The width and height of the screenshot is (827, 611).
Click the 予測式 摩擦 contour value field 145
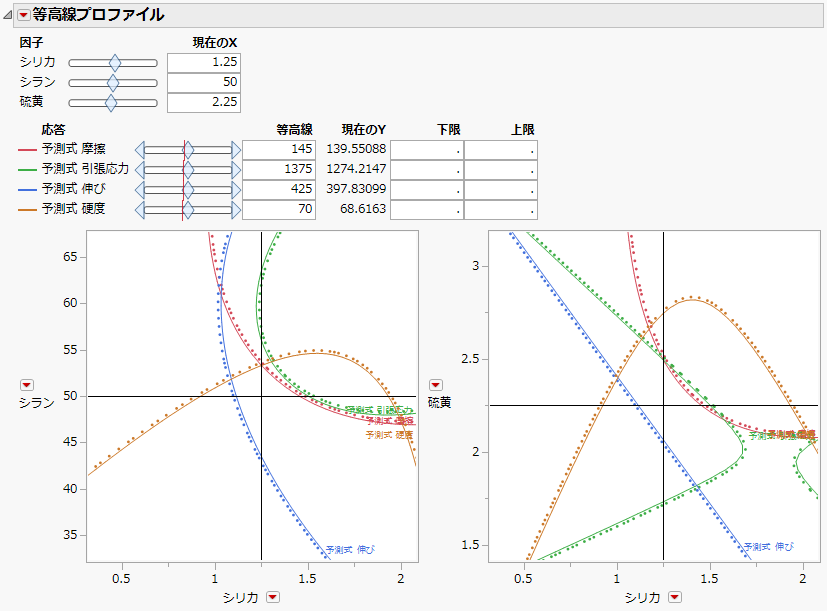coord(279,150)
